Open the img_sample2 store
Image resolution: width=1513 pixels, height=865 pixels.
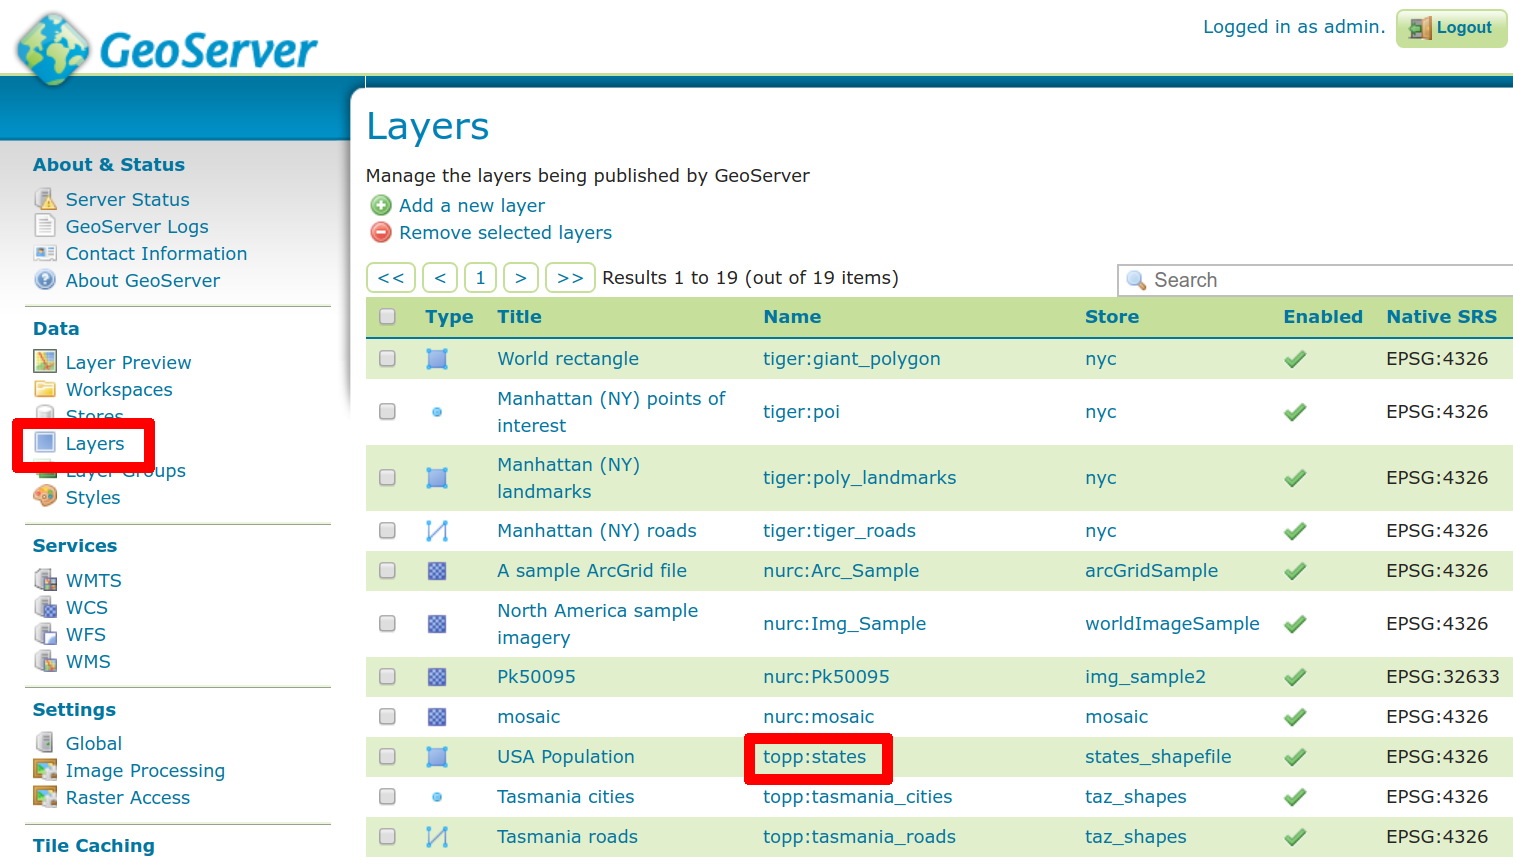click(1146, 677)
